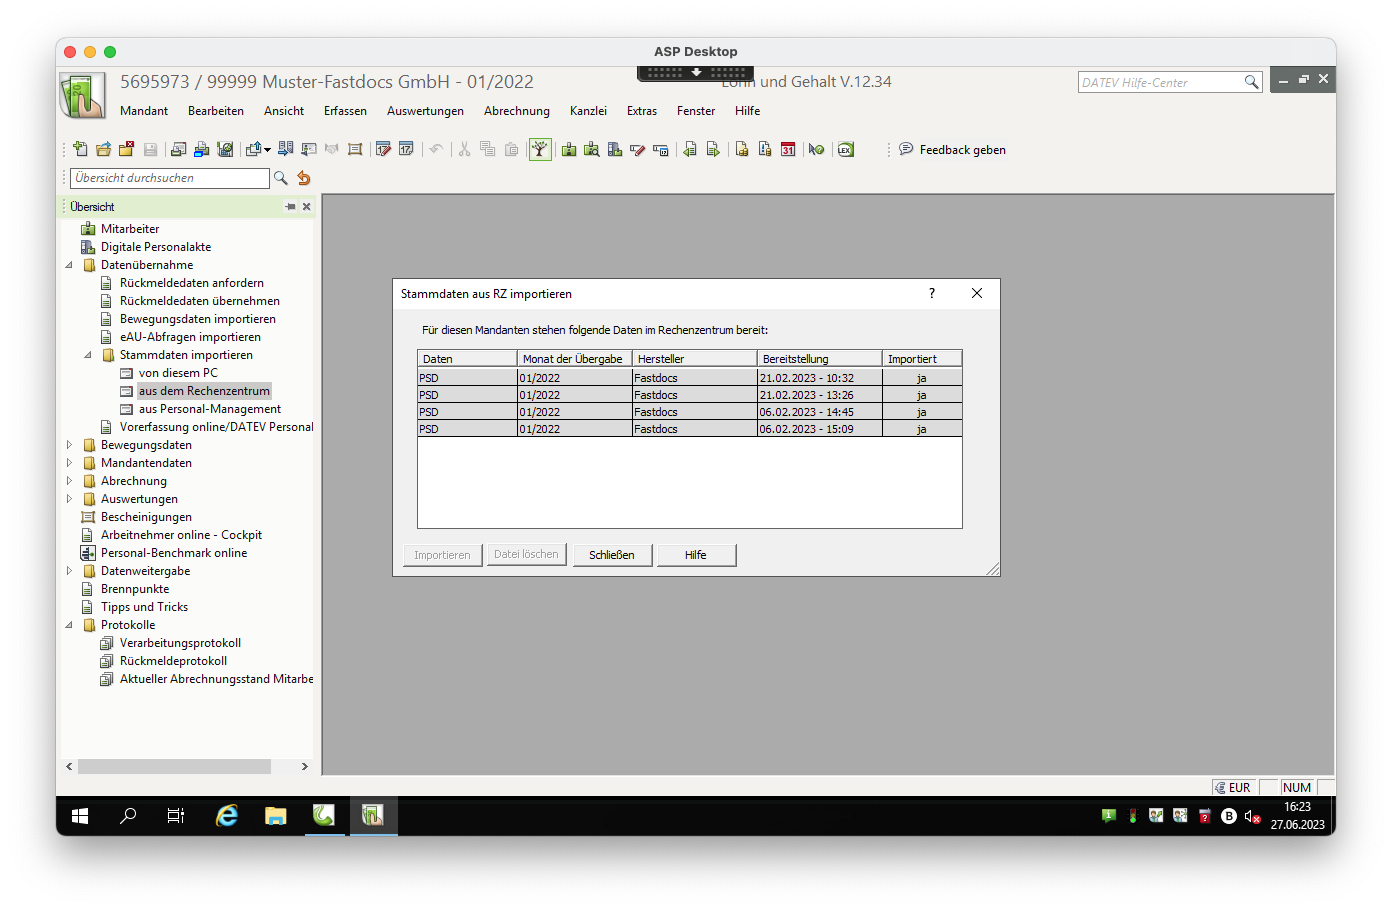The image size is (1392, 910).
Task: Toggle the tree overview icon in toolbar
Action: click(540, 149)
